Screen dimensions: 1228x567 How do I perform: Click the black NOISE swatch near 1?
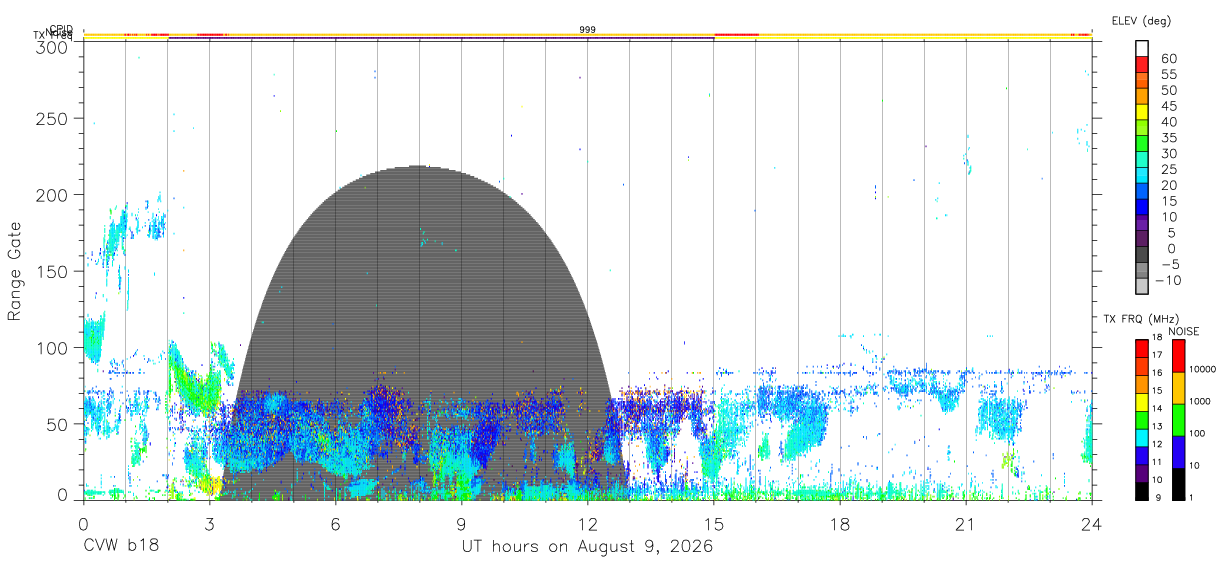(1179, 484)
